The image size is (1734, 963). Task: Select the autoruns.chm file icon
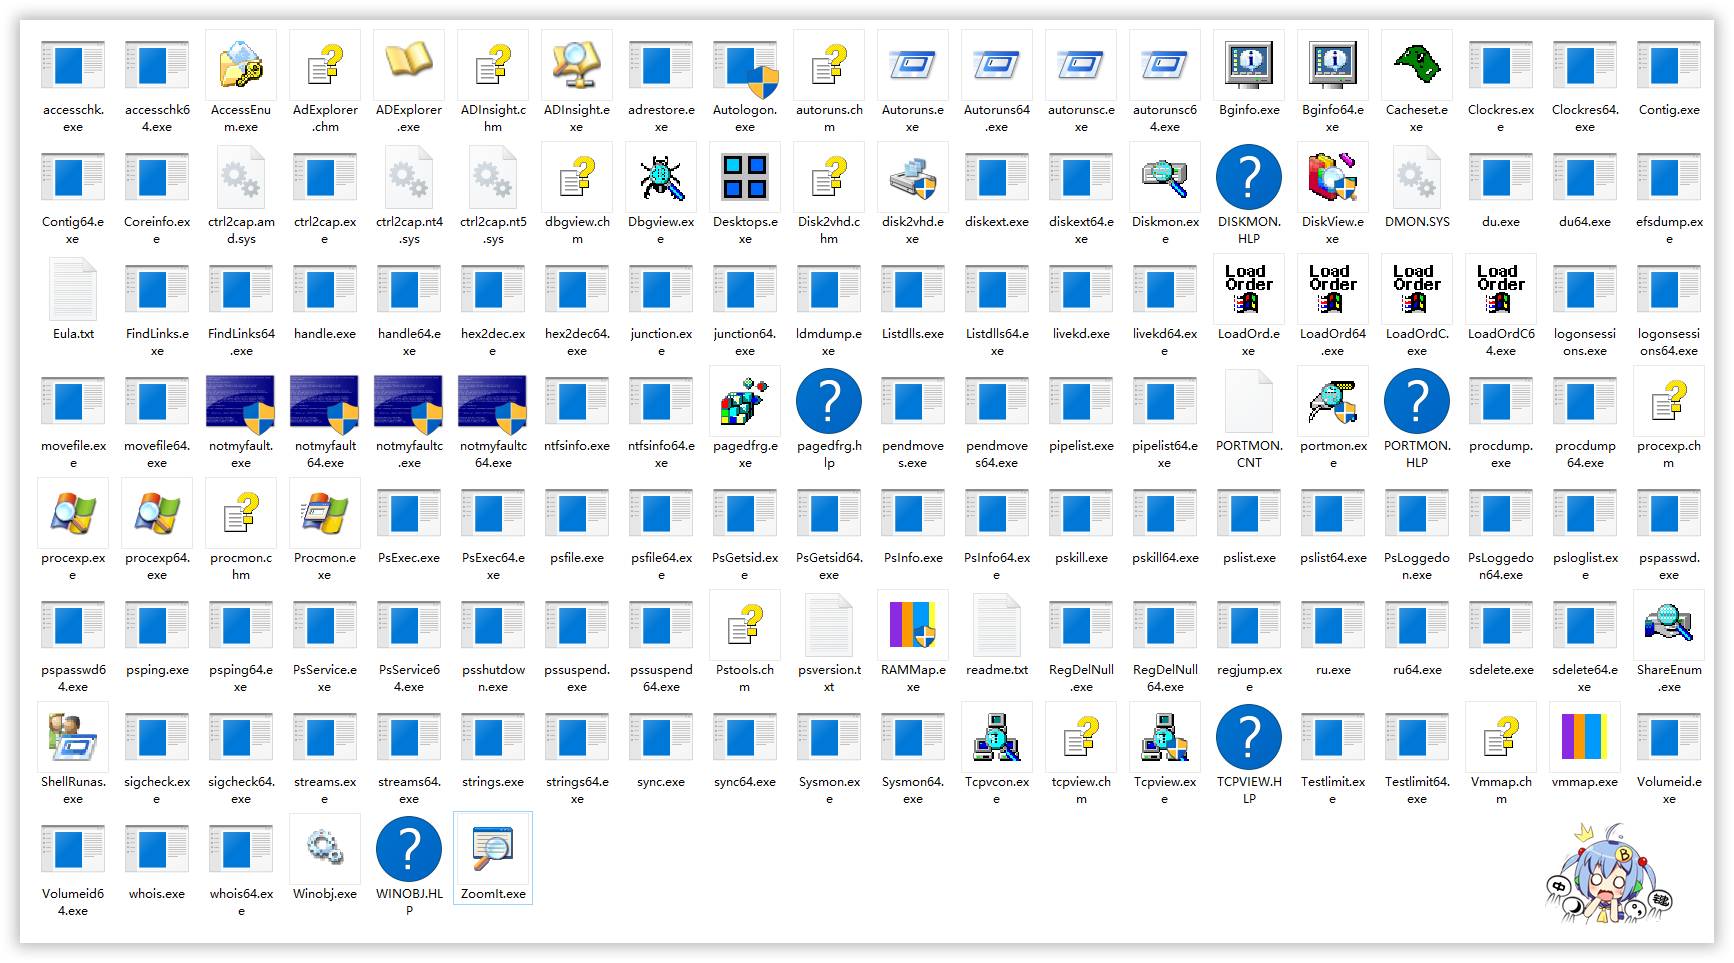829,65
